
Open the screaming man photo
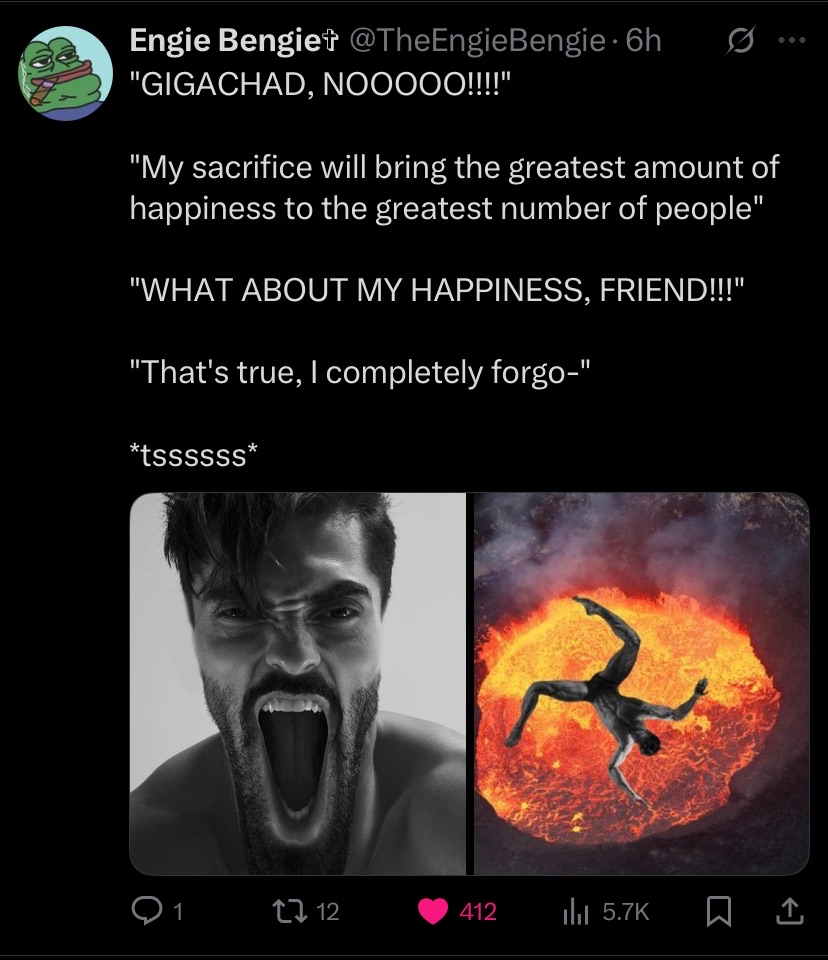point(298,683)
